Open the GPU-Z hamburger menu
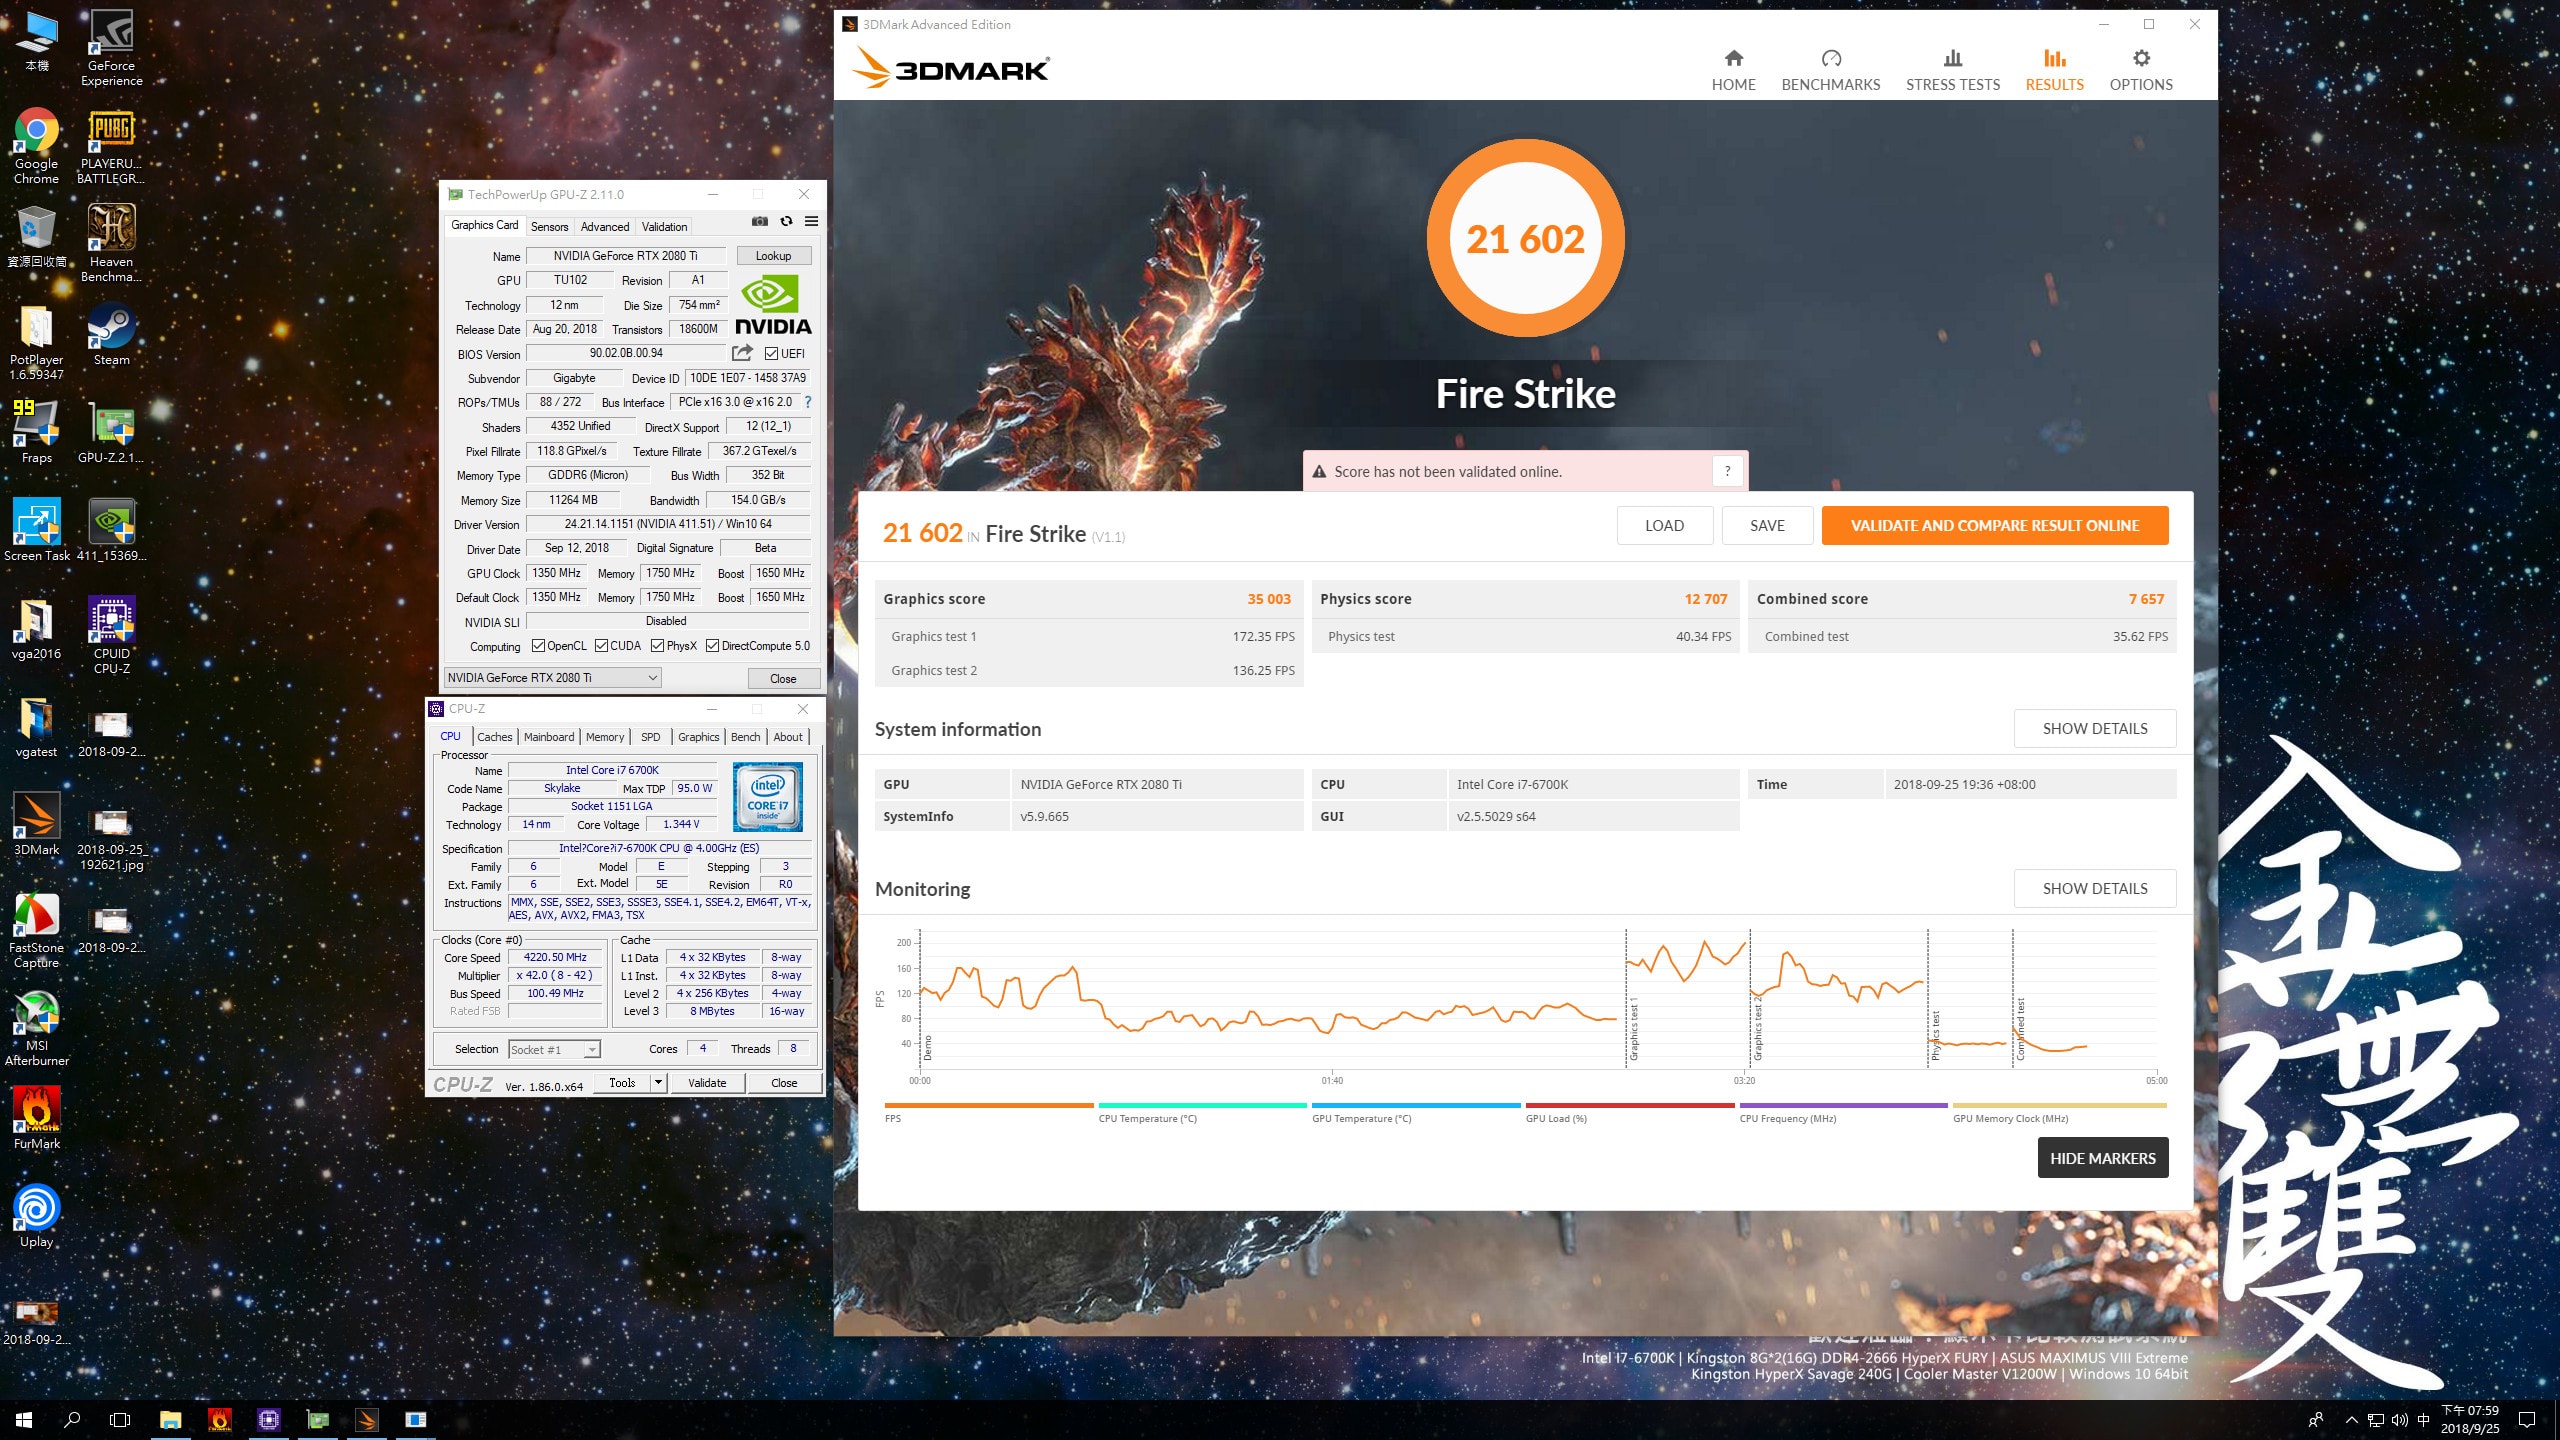The image size is (2560, 1440). (x=811, y=221)
